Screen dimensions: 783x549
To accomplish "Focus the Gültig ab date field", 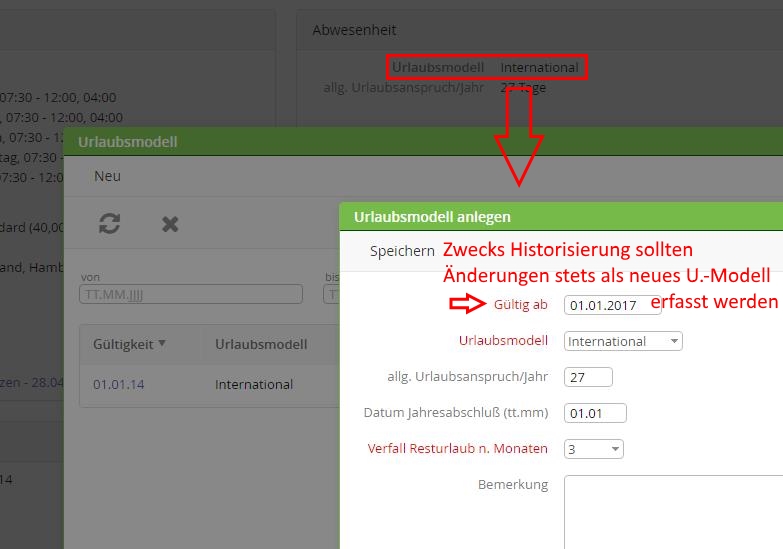I will click(x=613, y=305).
